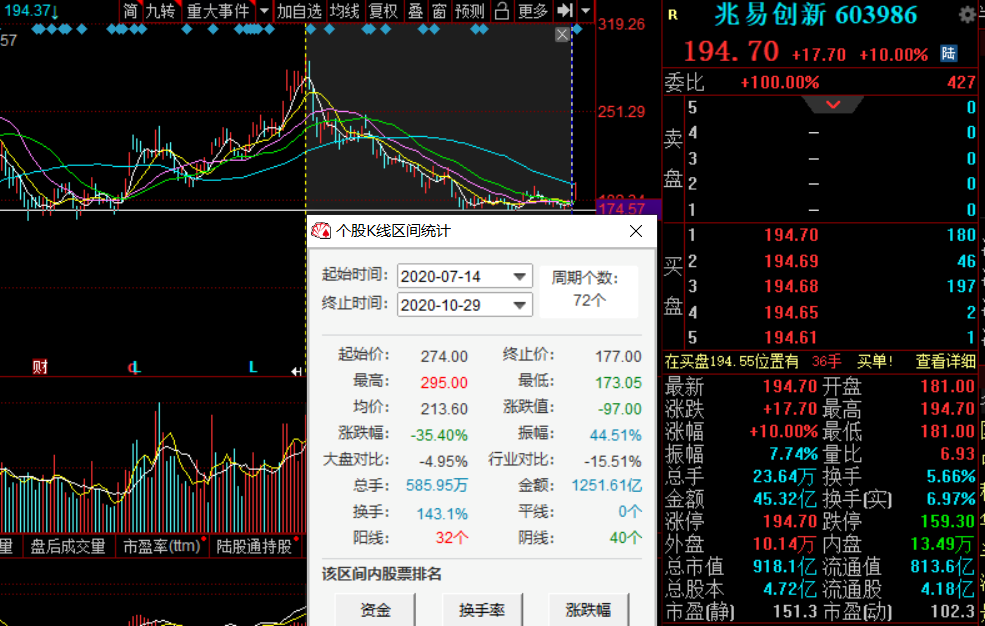Screen dimensions: 985x626
Task: Click the 窗 window tool
Action: pyautogui.click(x=440, y=11)
